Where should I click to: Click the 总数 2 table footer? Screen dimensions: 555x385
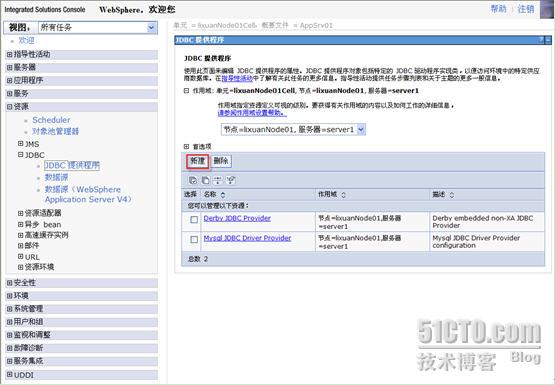[x=198, y=259]
